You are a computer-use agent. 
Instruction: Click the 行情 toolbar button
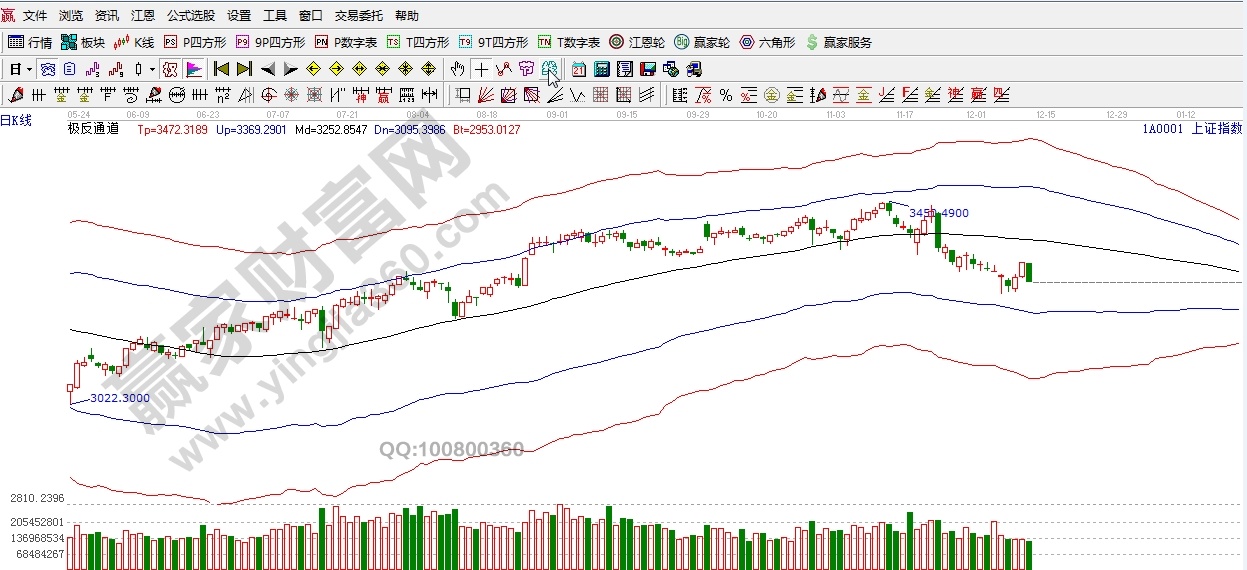(31, 42)
